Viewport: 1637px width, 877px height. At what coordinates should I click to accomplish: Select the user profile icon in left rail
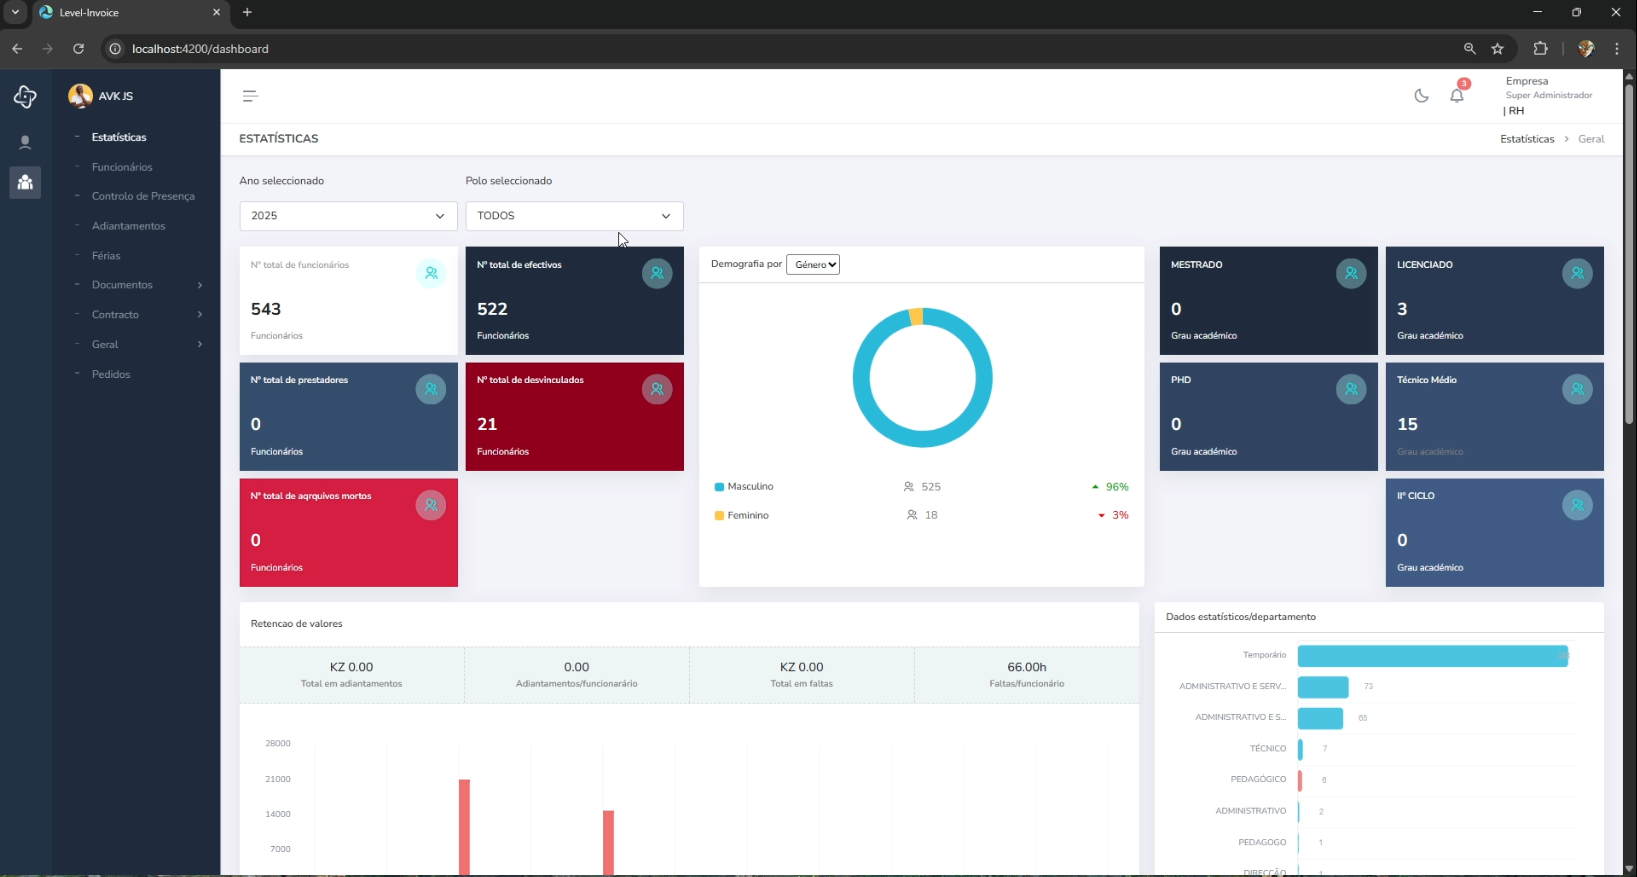(25, 142)
